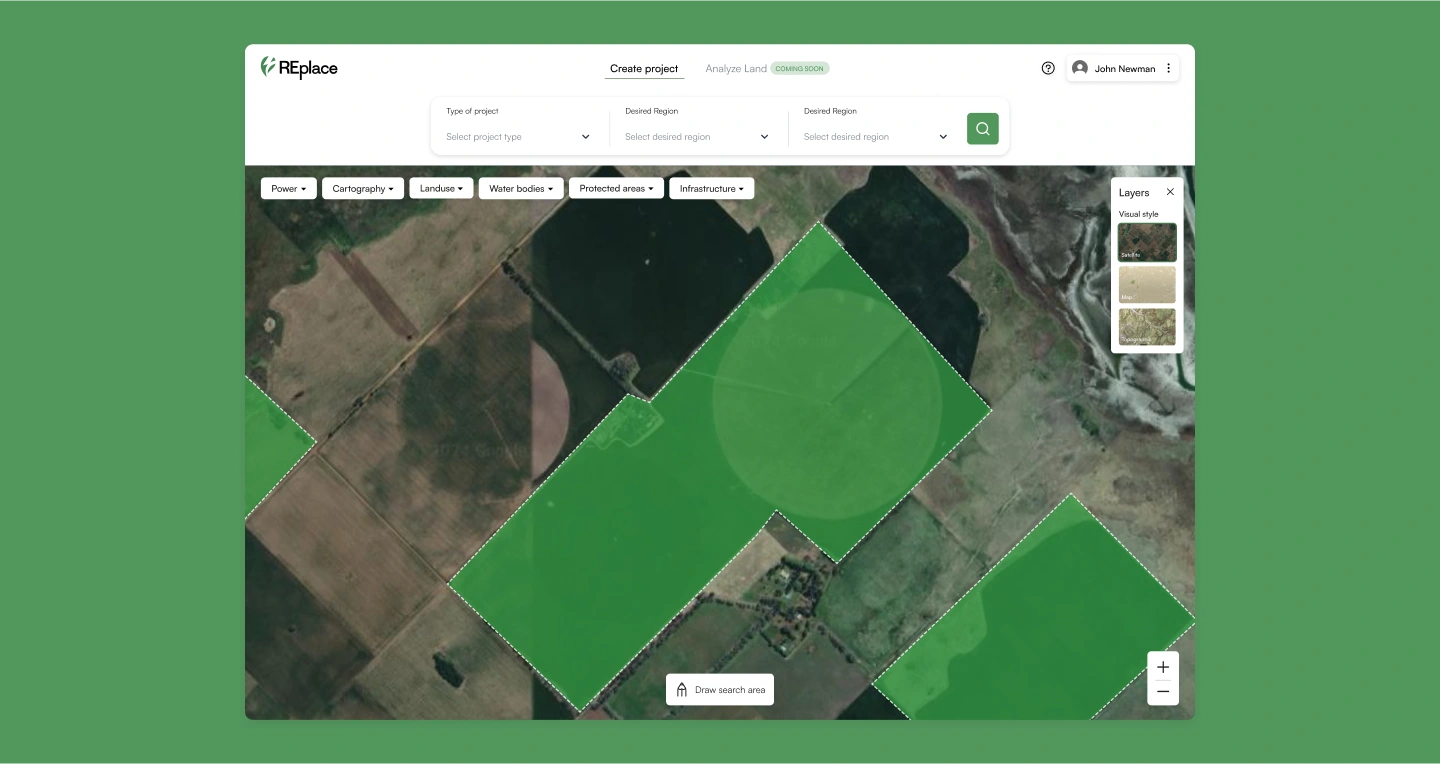Open the Water bodies dropdown
The height and width of the screenshot is (764, 1440).
click(521, 188)
